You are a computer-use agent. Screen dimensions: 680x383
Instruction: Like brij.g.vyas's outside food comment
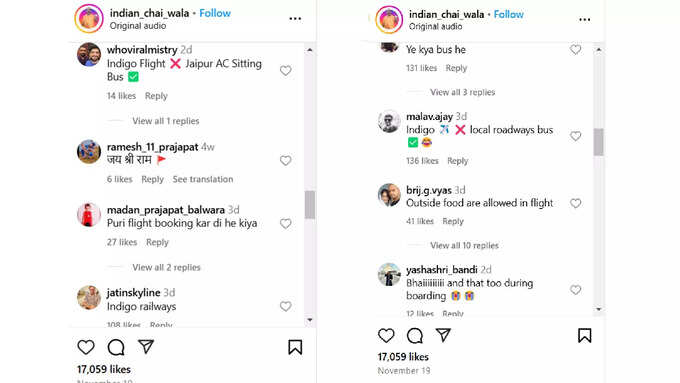(575, 203)
